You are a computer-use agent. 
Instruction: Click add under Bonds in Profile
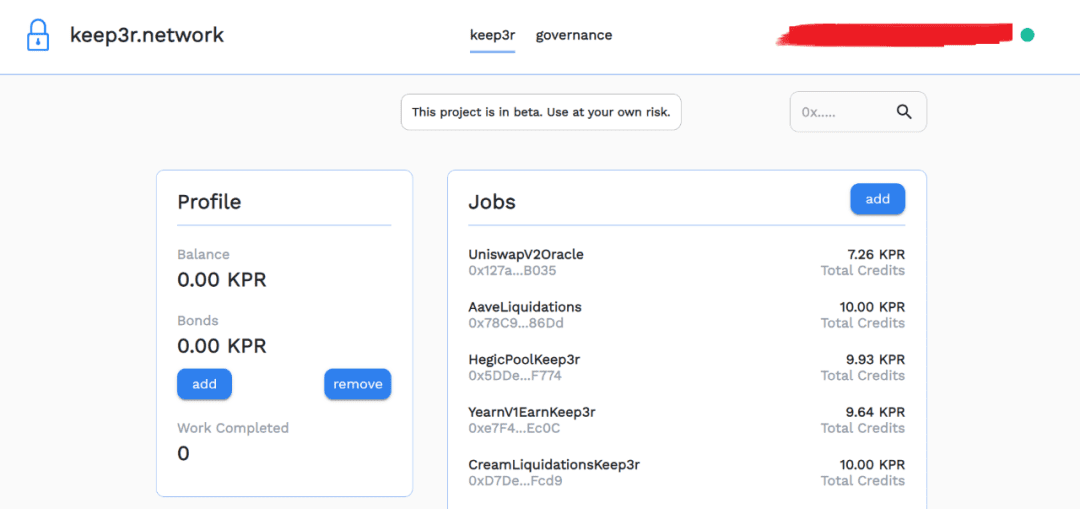click(205, 384)
